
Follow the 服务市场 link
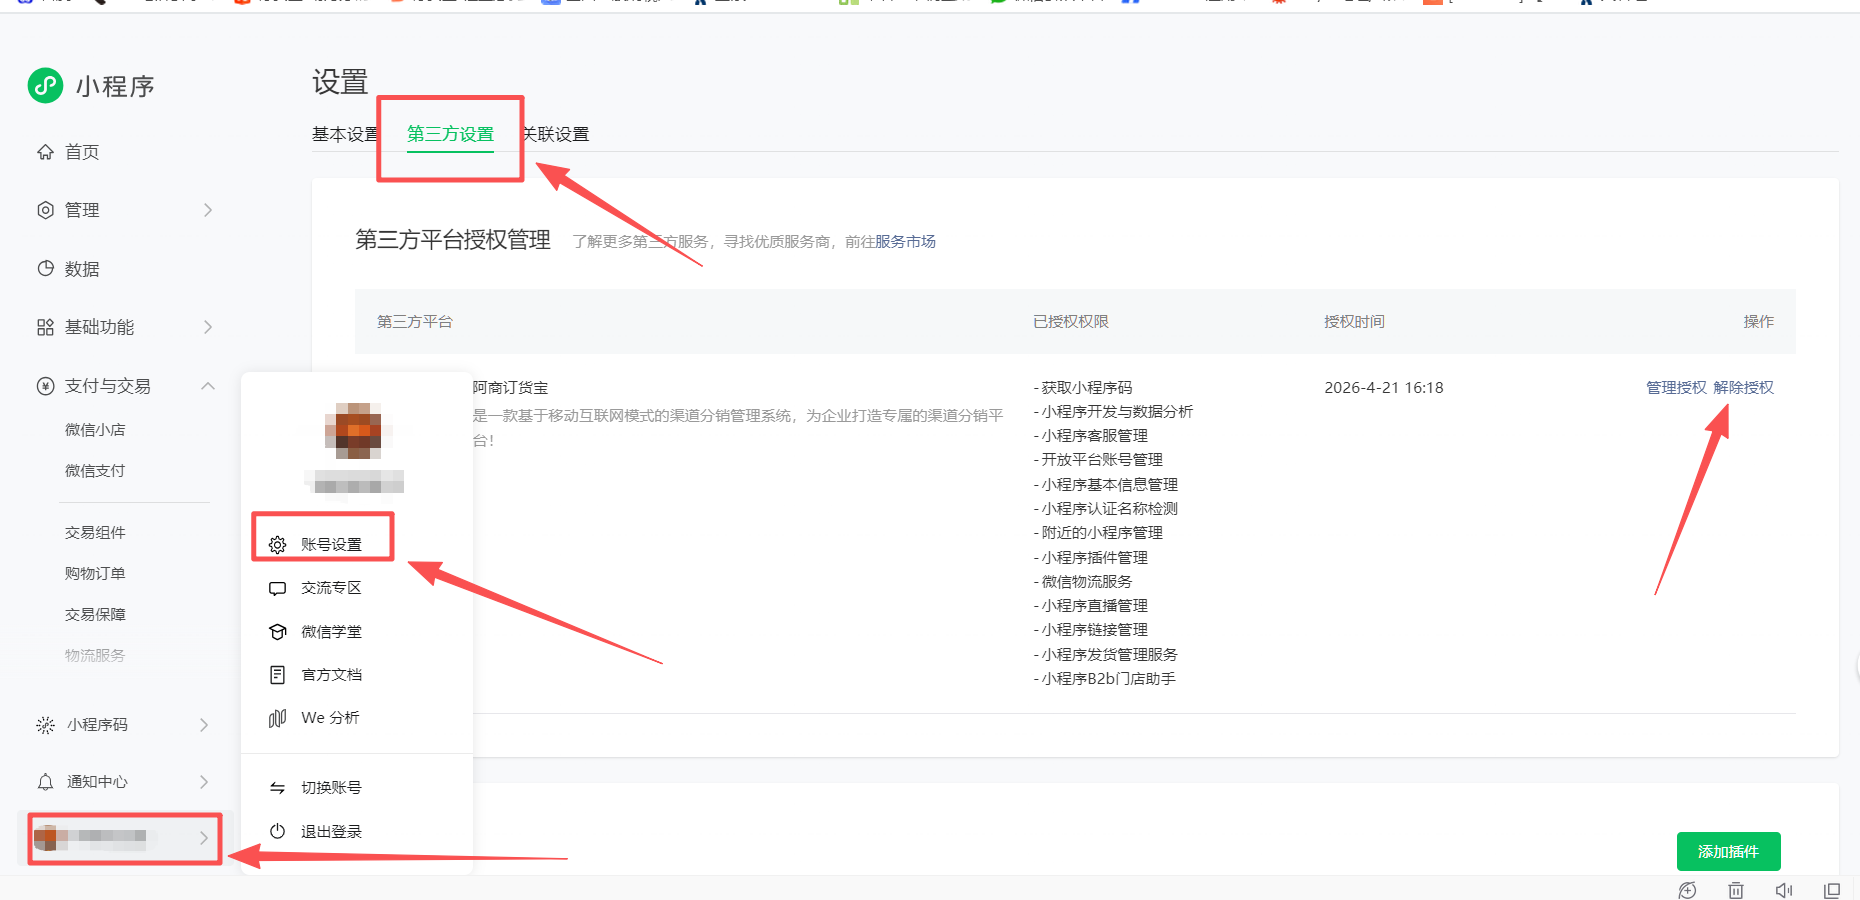(905, 242)
